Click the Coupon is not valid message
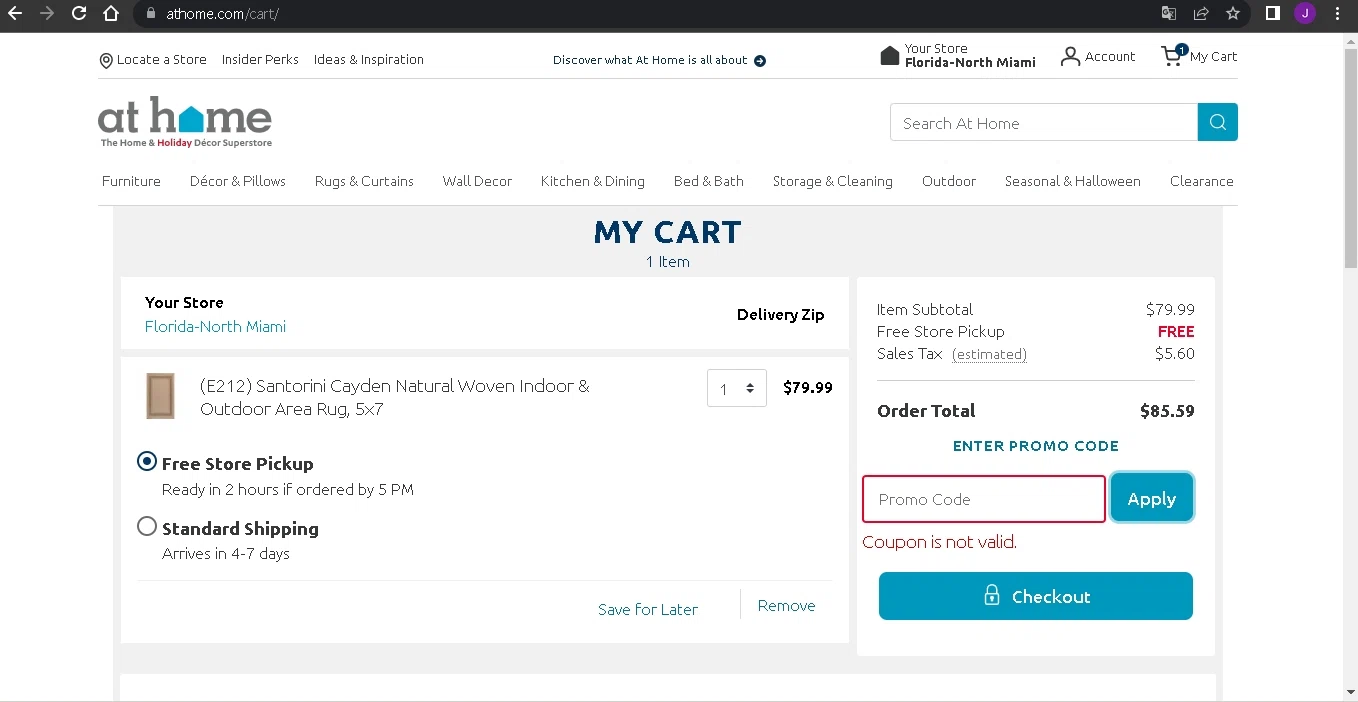 click(940, 542)
